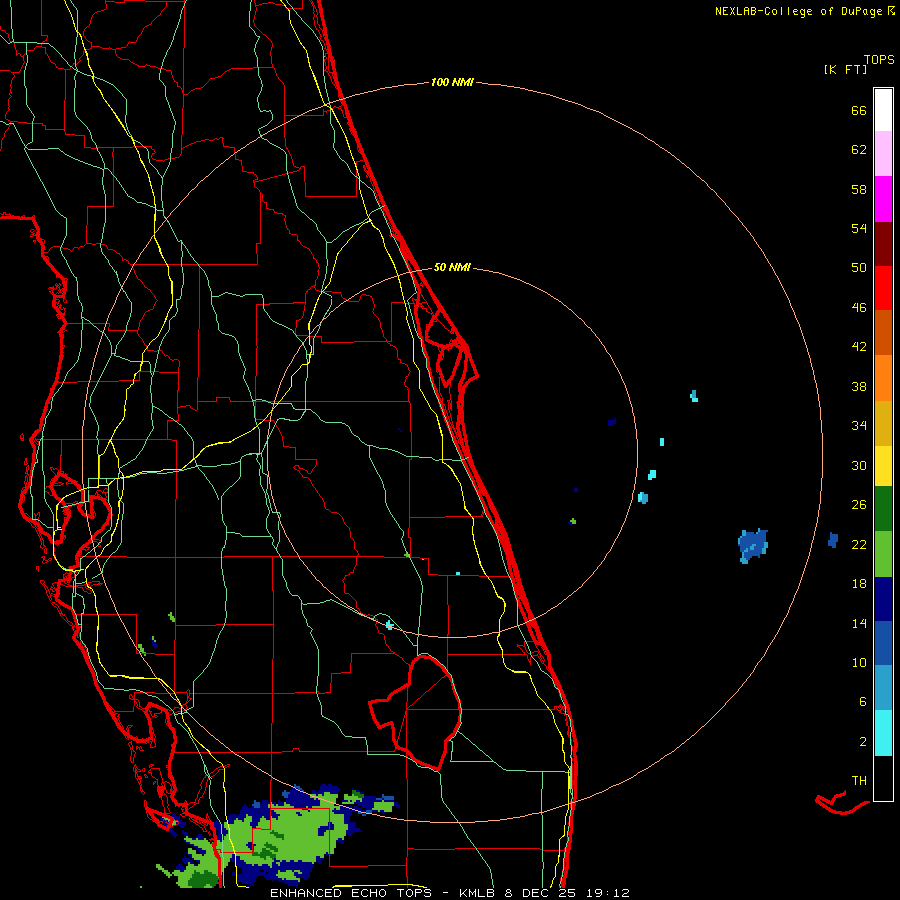900x900 pixels.
Task: Click the '22' legend value
Action: pos(859,545)
